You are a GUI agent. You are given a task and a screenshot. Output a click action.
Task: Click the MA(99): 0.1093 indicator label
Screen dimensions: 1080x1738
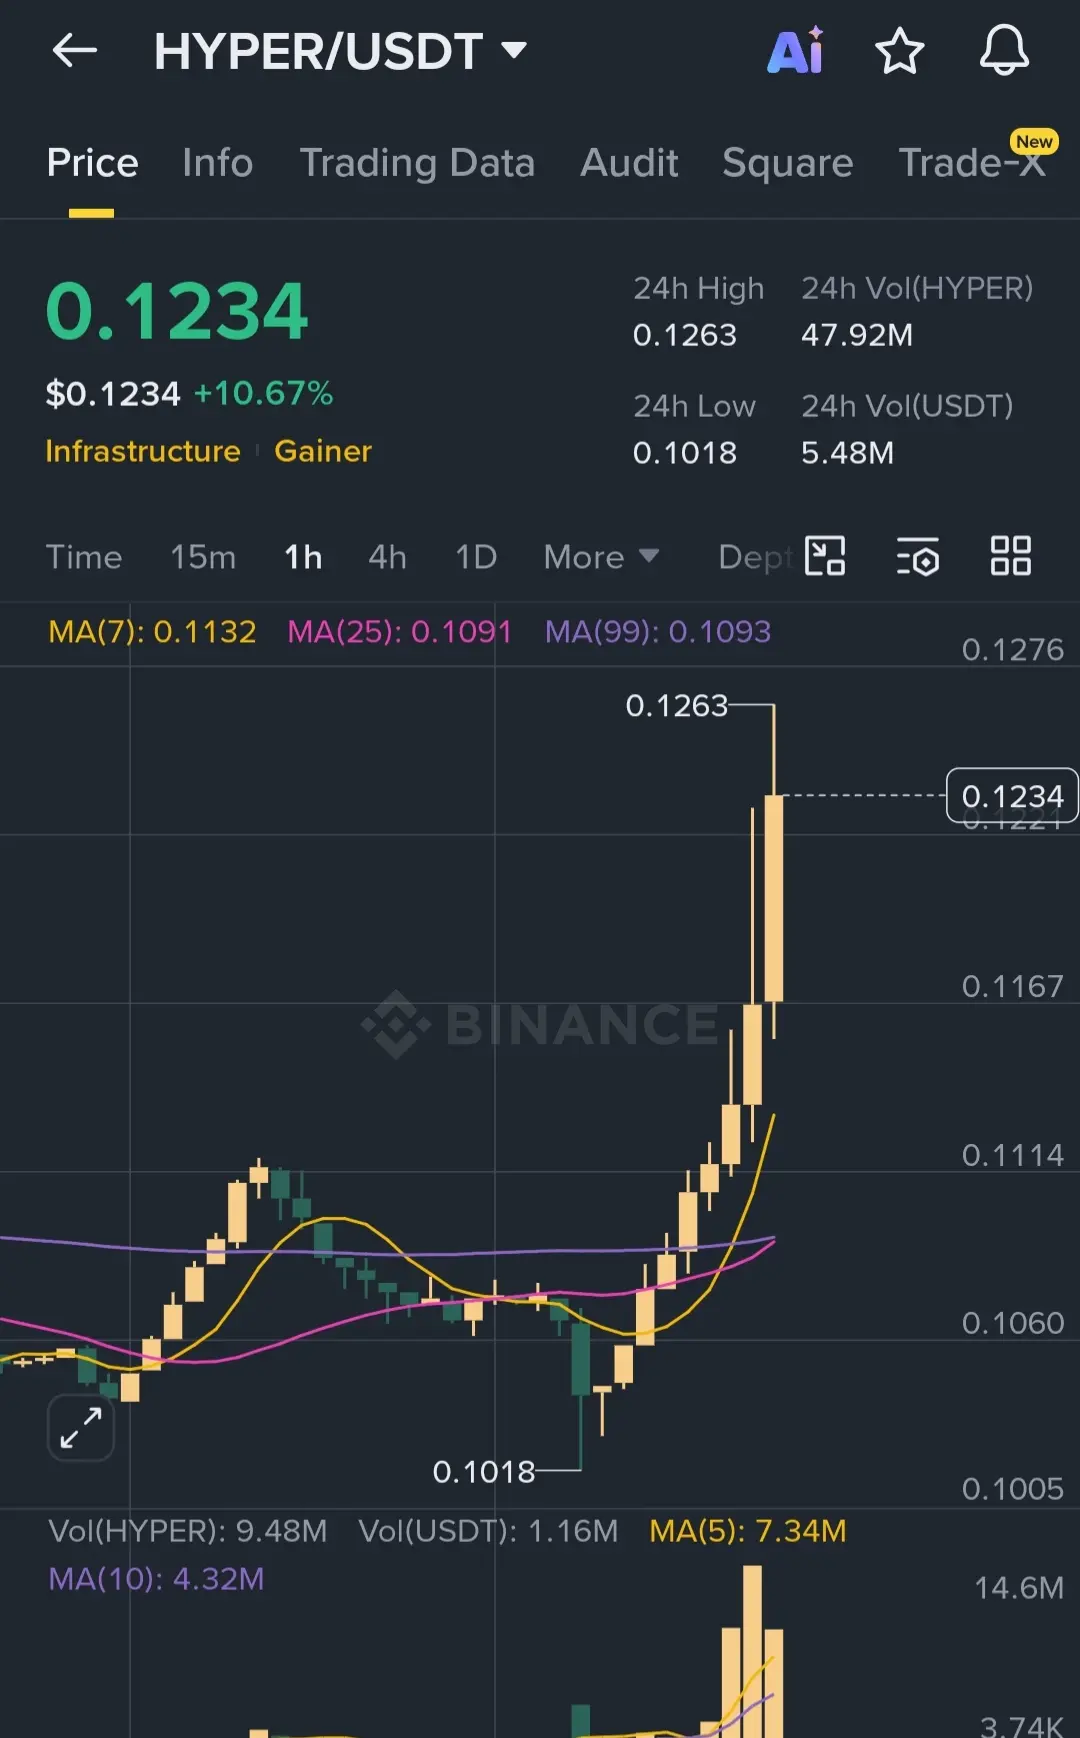[658, 632]
